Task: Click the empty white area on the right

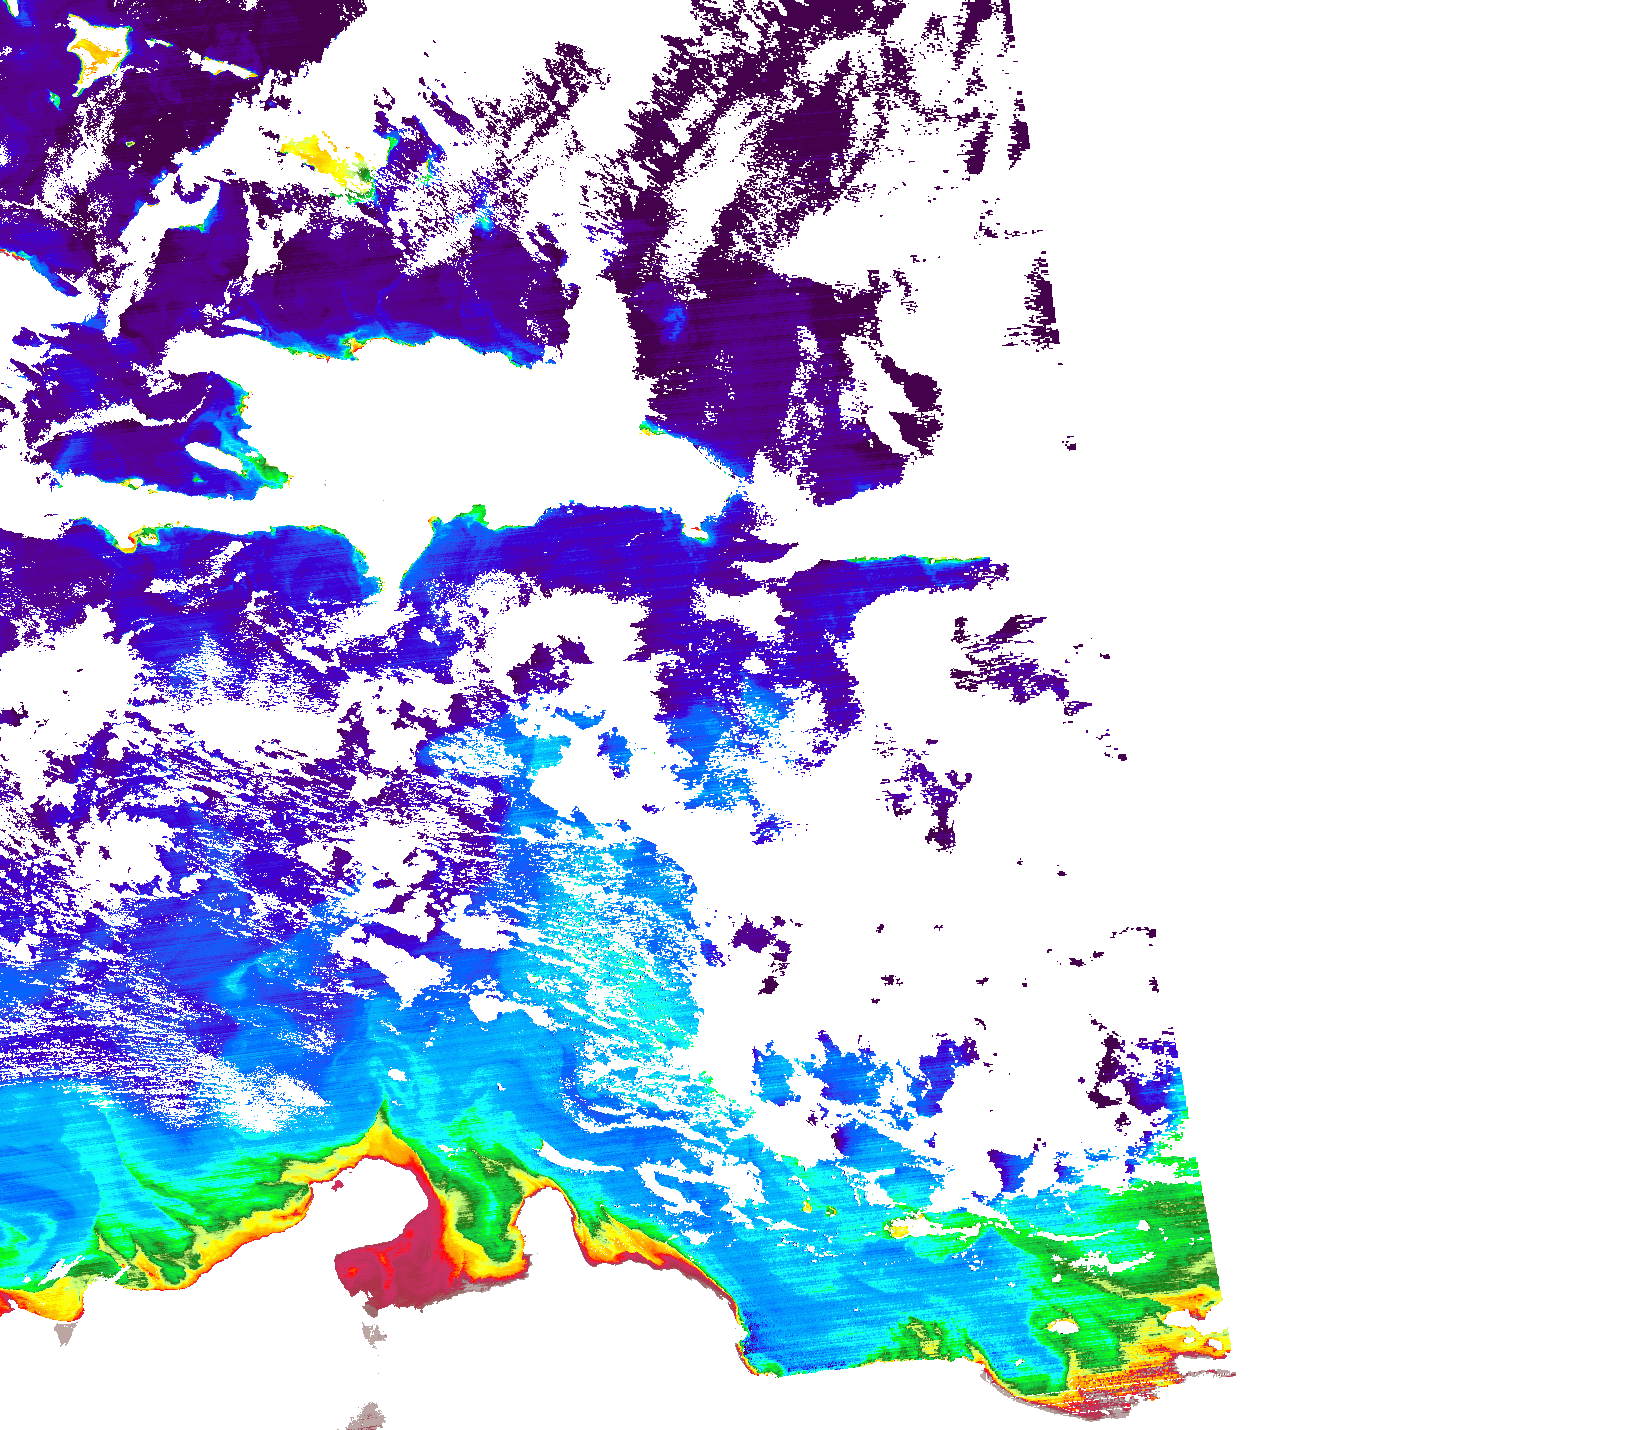Action: click(x=1400, y=500)
